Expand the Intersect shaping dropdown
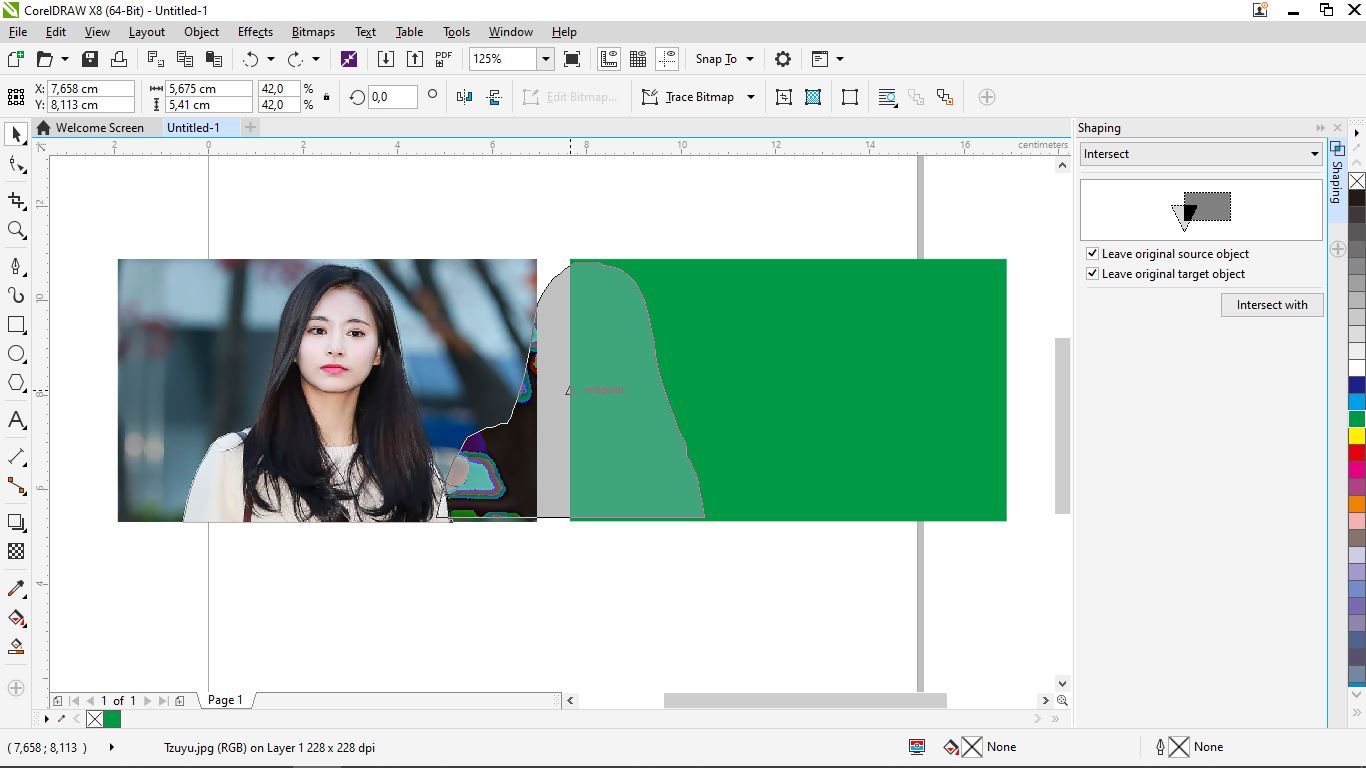The width and height of the screenshot is (1366, 768). tap(1314, 154)
